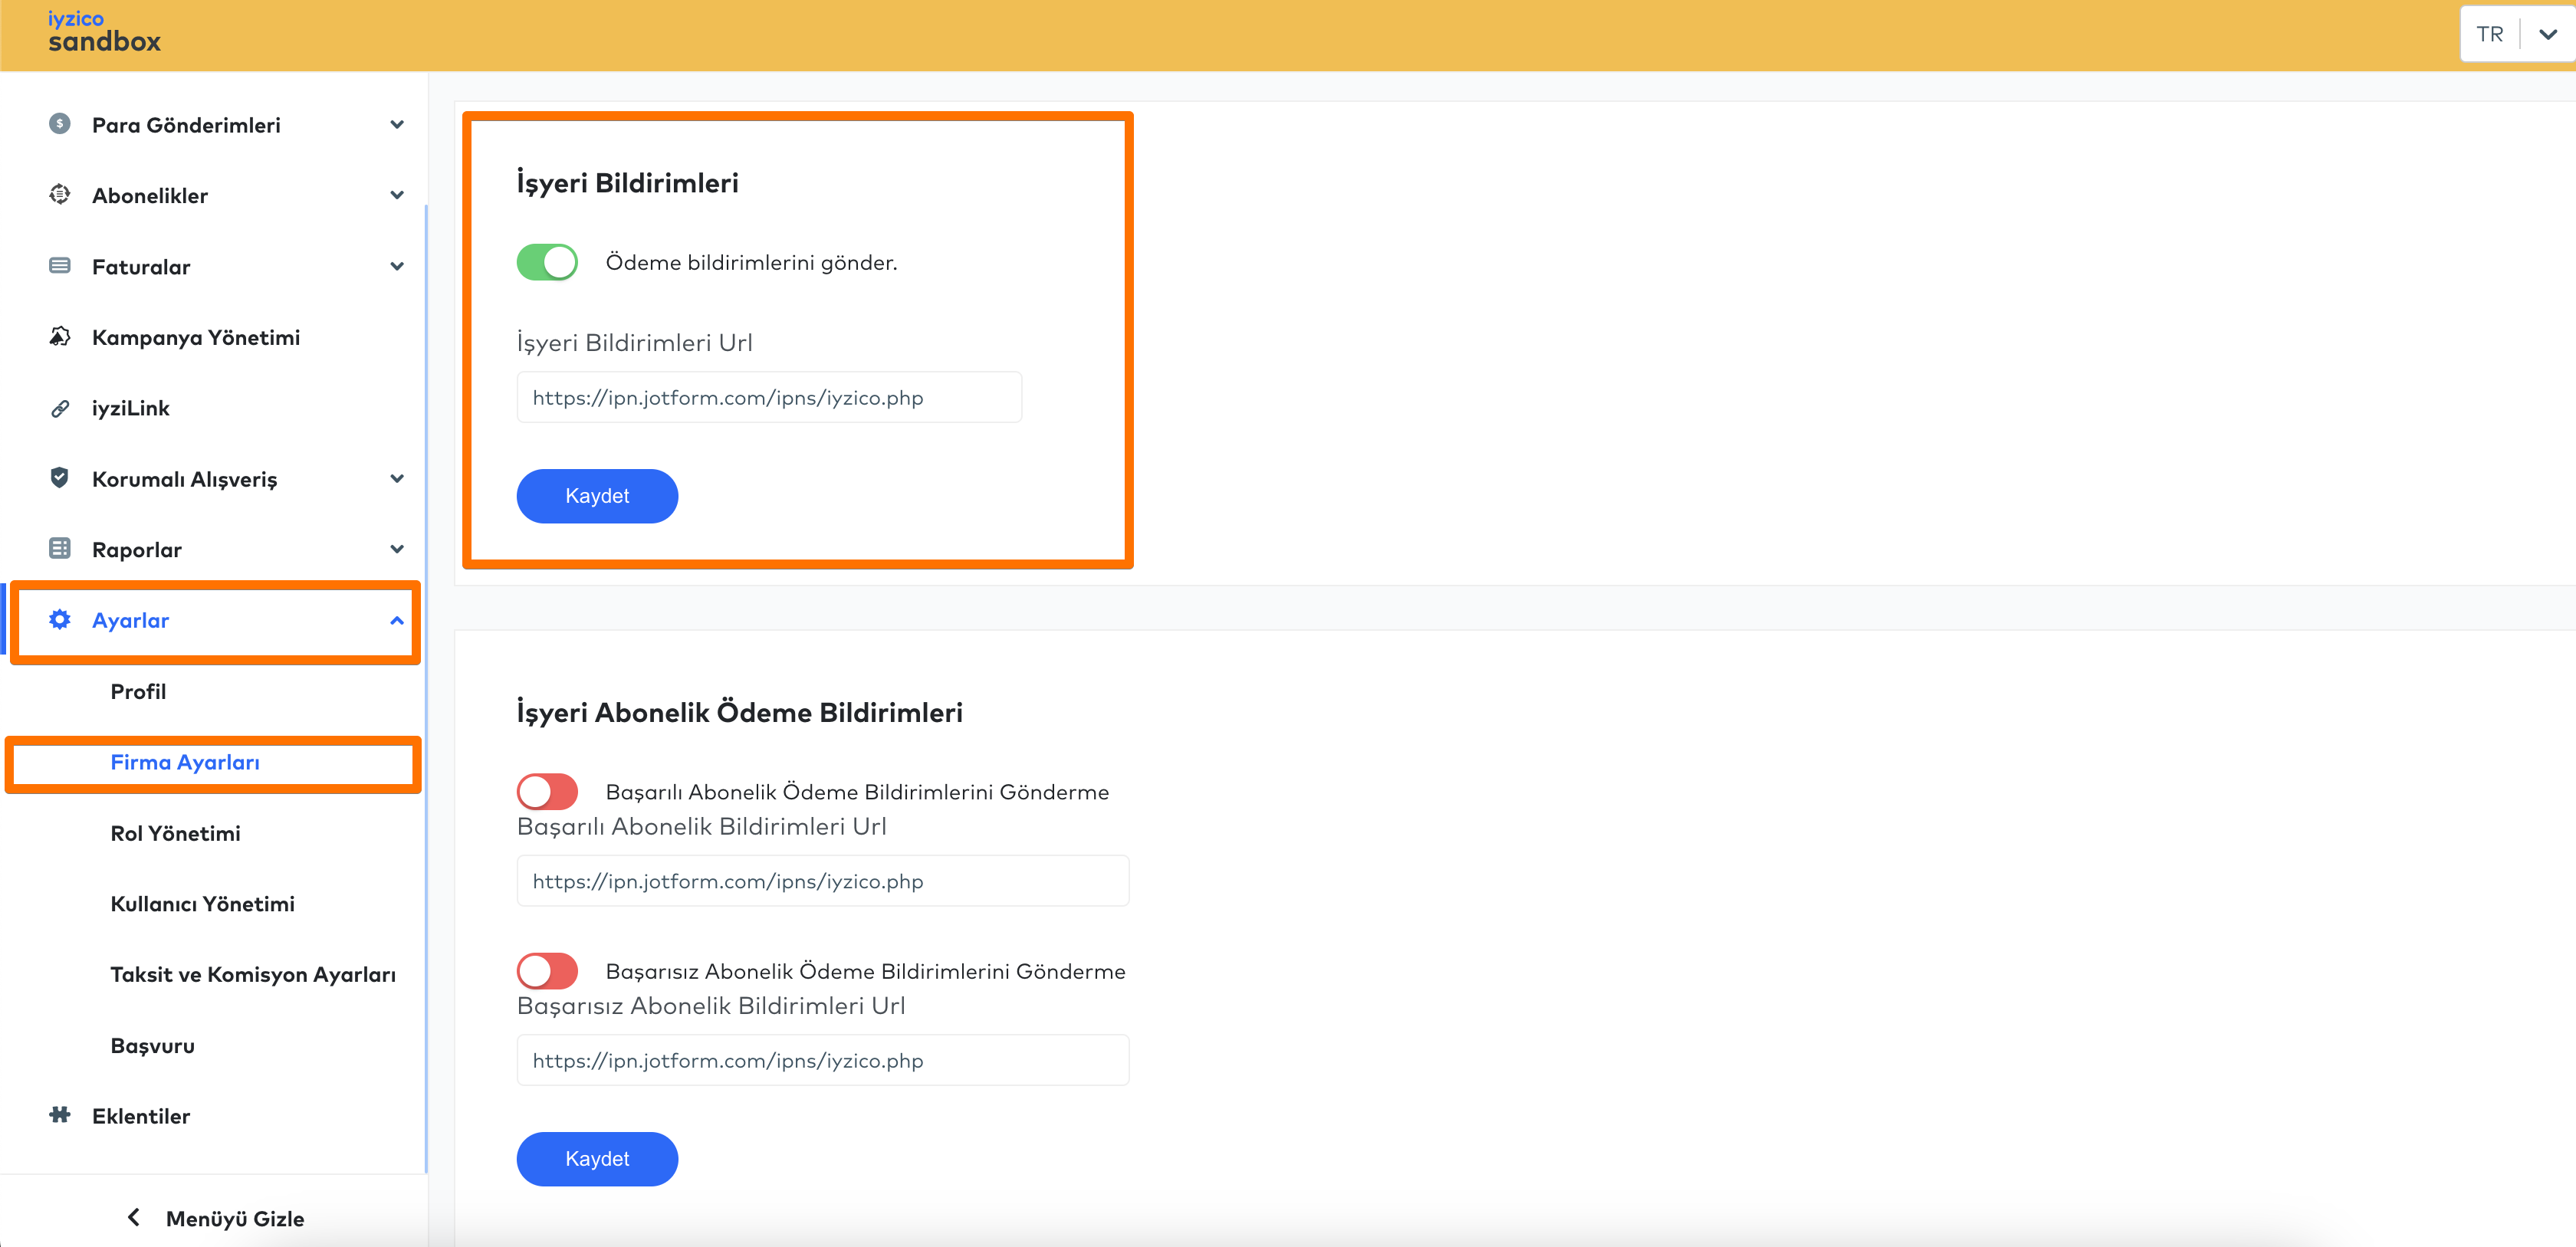
Task: Expand the Raporlar menu chevron
Action: 397,549
